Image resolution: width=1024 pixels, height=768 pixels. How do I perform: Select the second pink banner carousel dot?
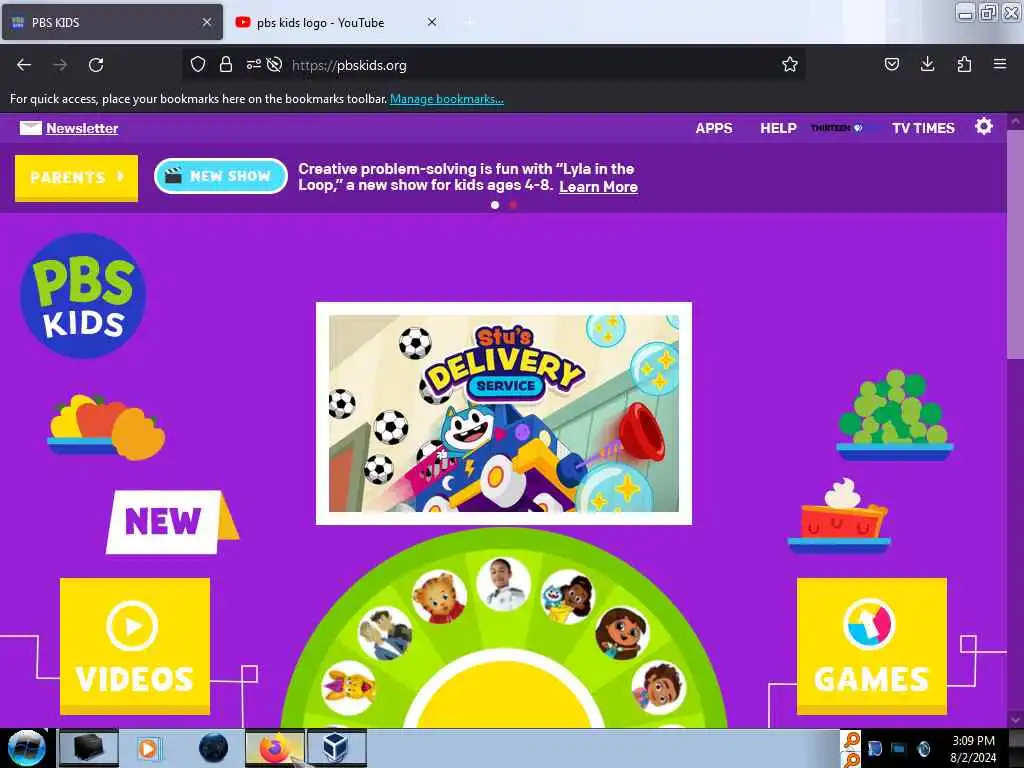click(x=513, y=205)
